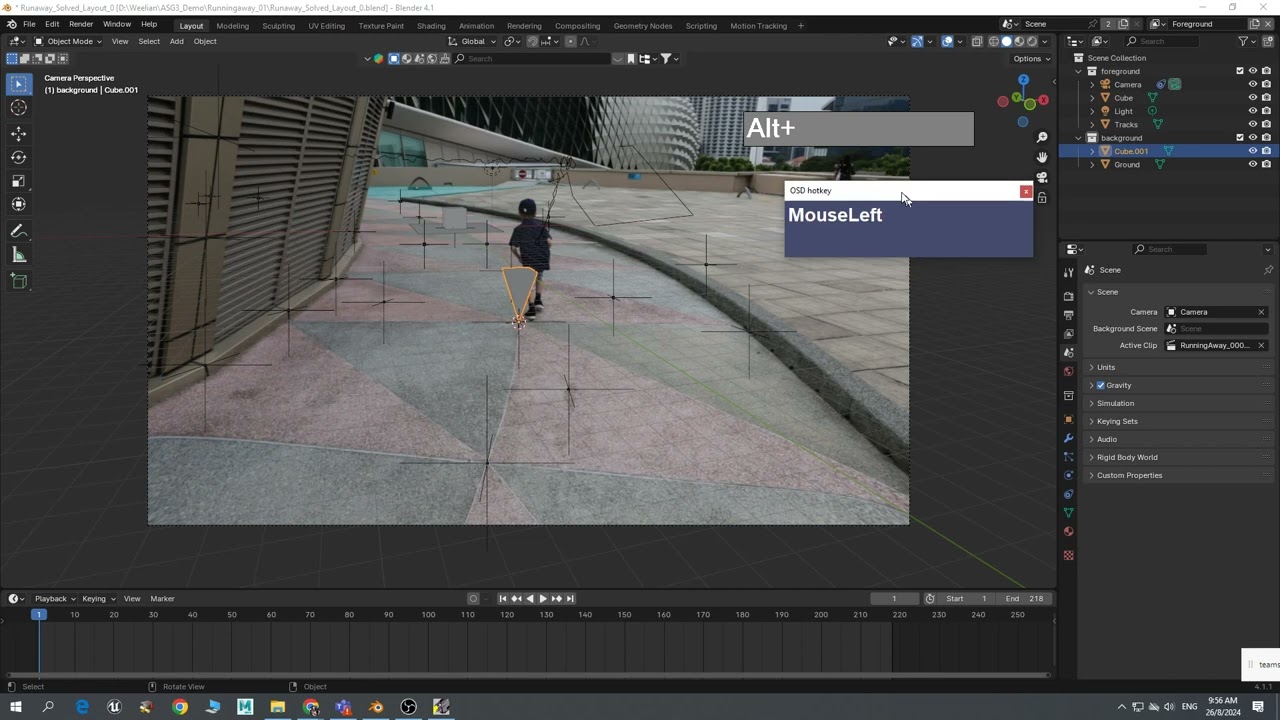Toggle foreground collection exclude checkbox

tap(1240, 71)
